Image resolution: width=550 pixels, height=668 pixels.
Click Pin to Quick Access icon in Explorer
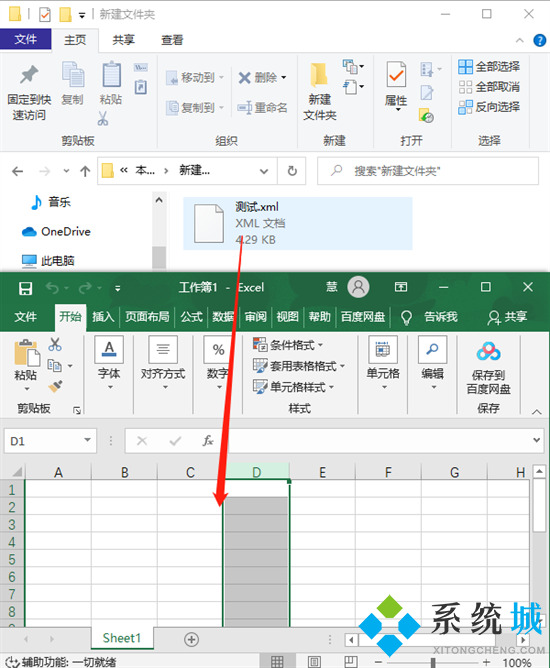[x=29, y=75]
